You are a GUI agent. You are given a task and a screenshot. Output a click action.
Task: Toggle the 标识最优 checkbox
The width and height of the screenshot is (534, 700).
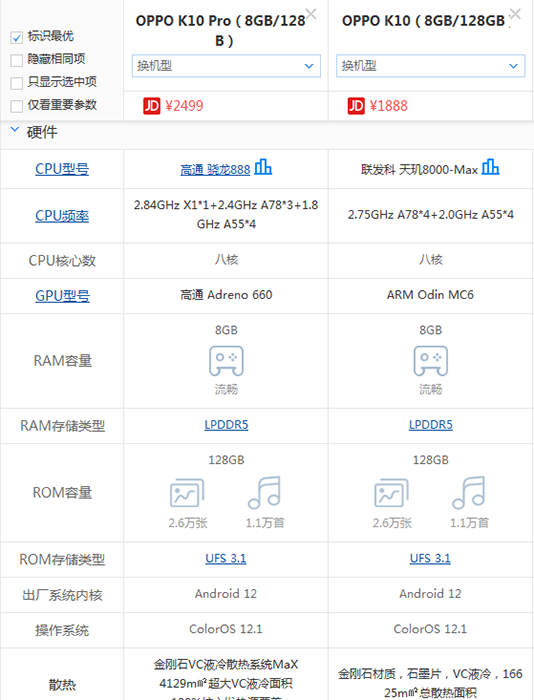17,38
